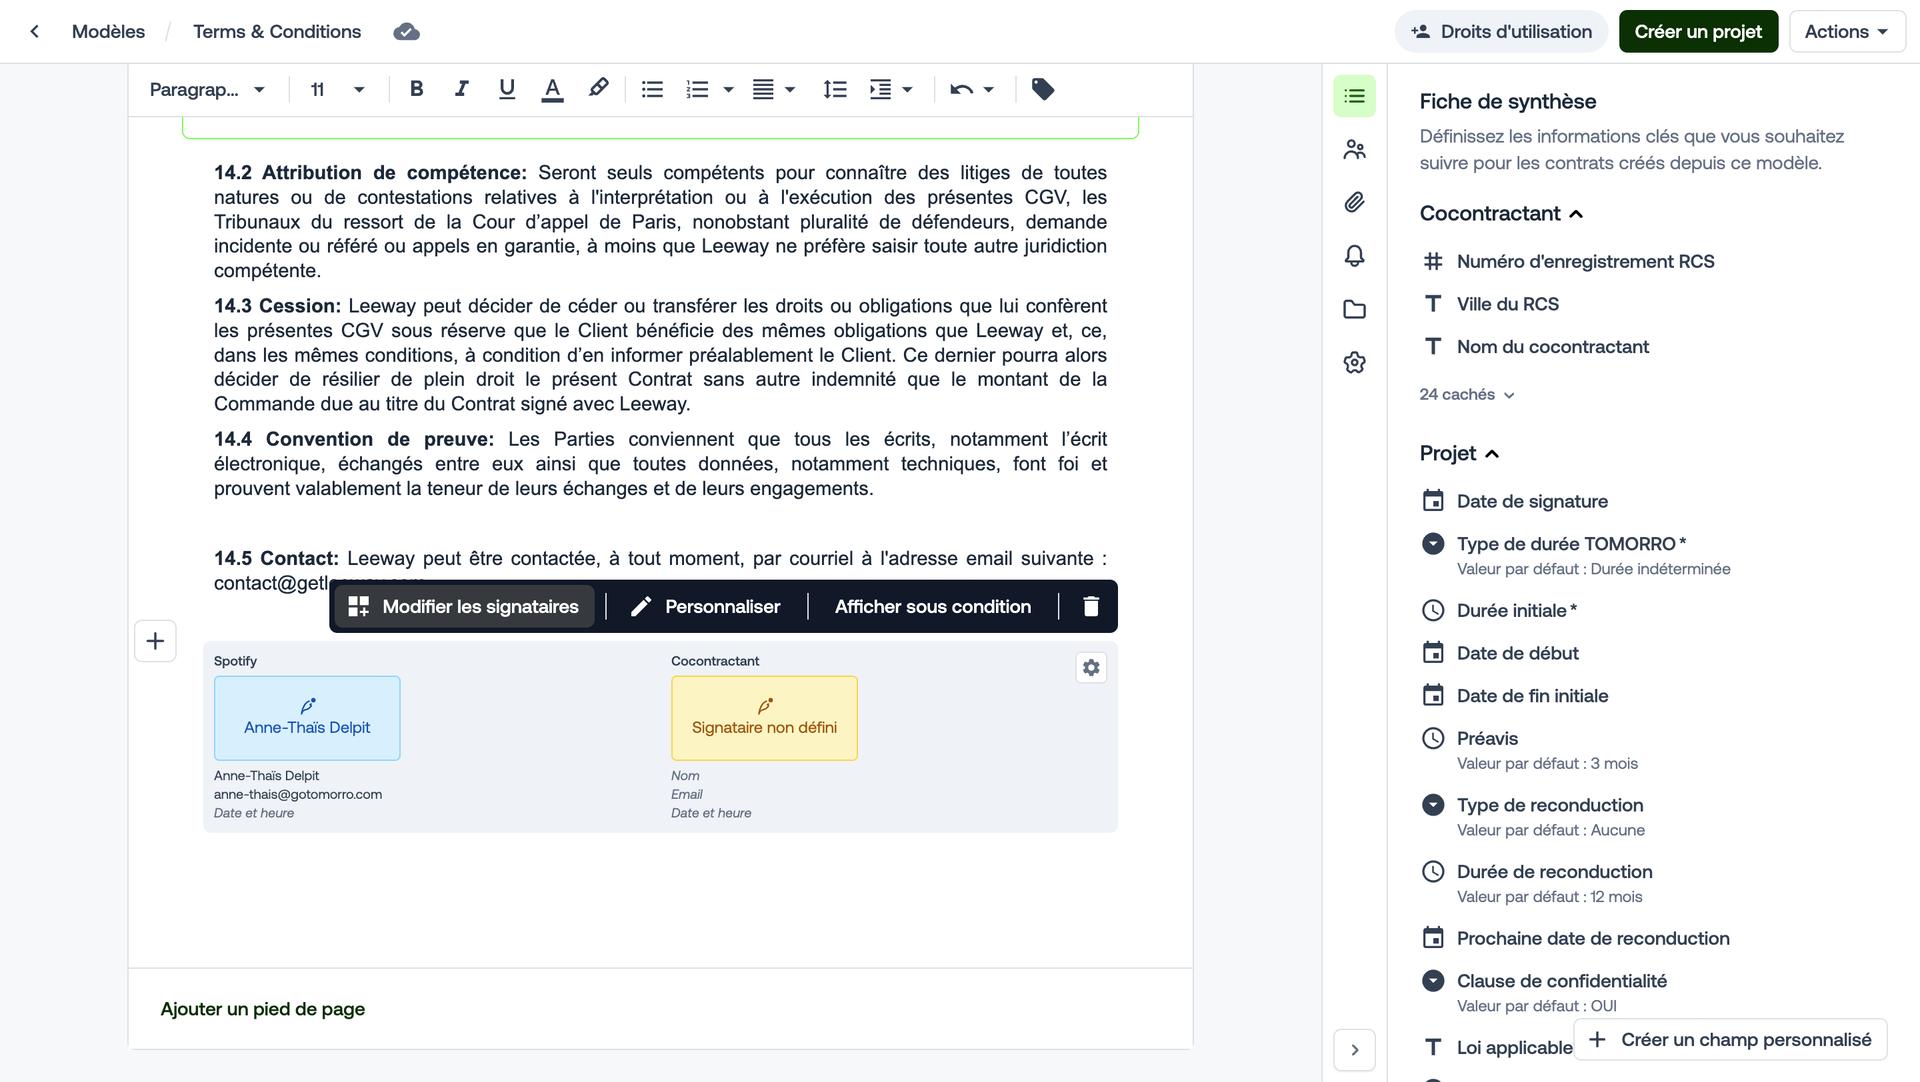Open the attachments paperclip panel
The image size is (1920, 1082).
click(1354, 203)
